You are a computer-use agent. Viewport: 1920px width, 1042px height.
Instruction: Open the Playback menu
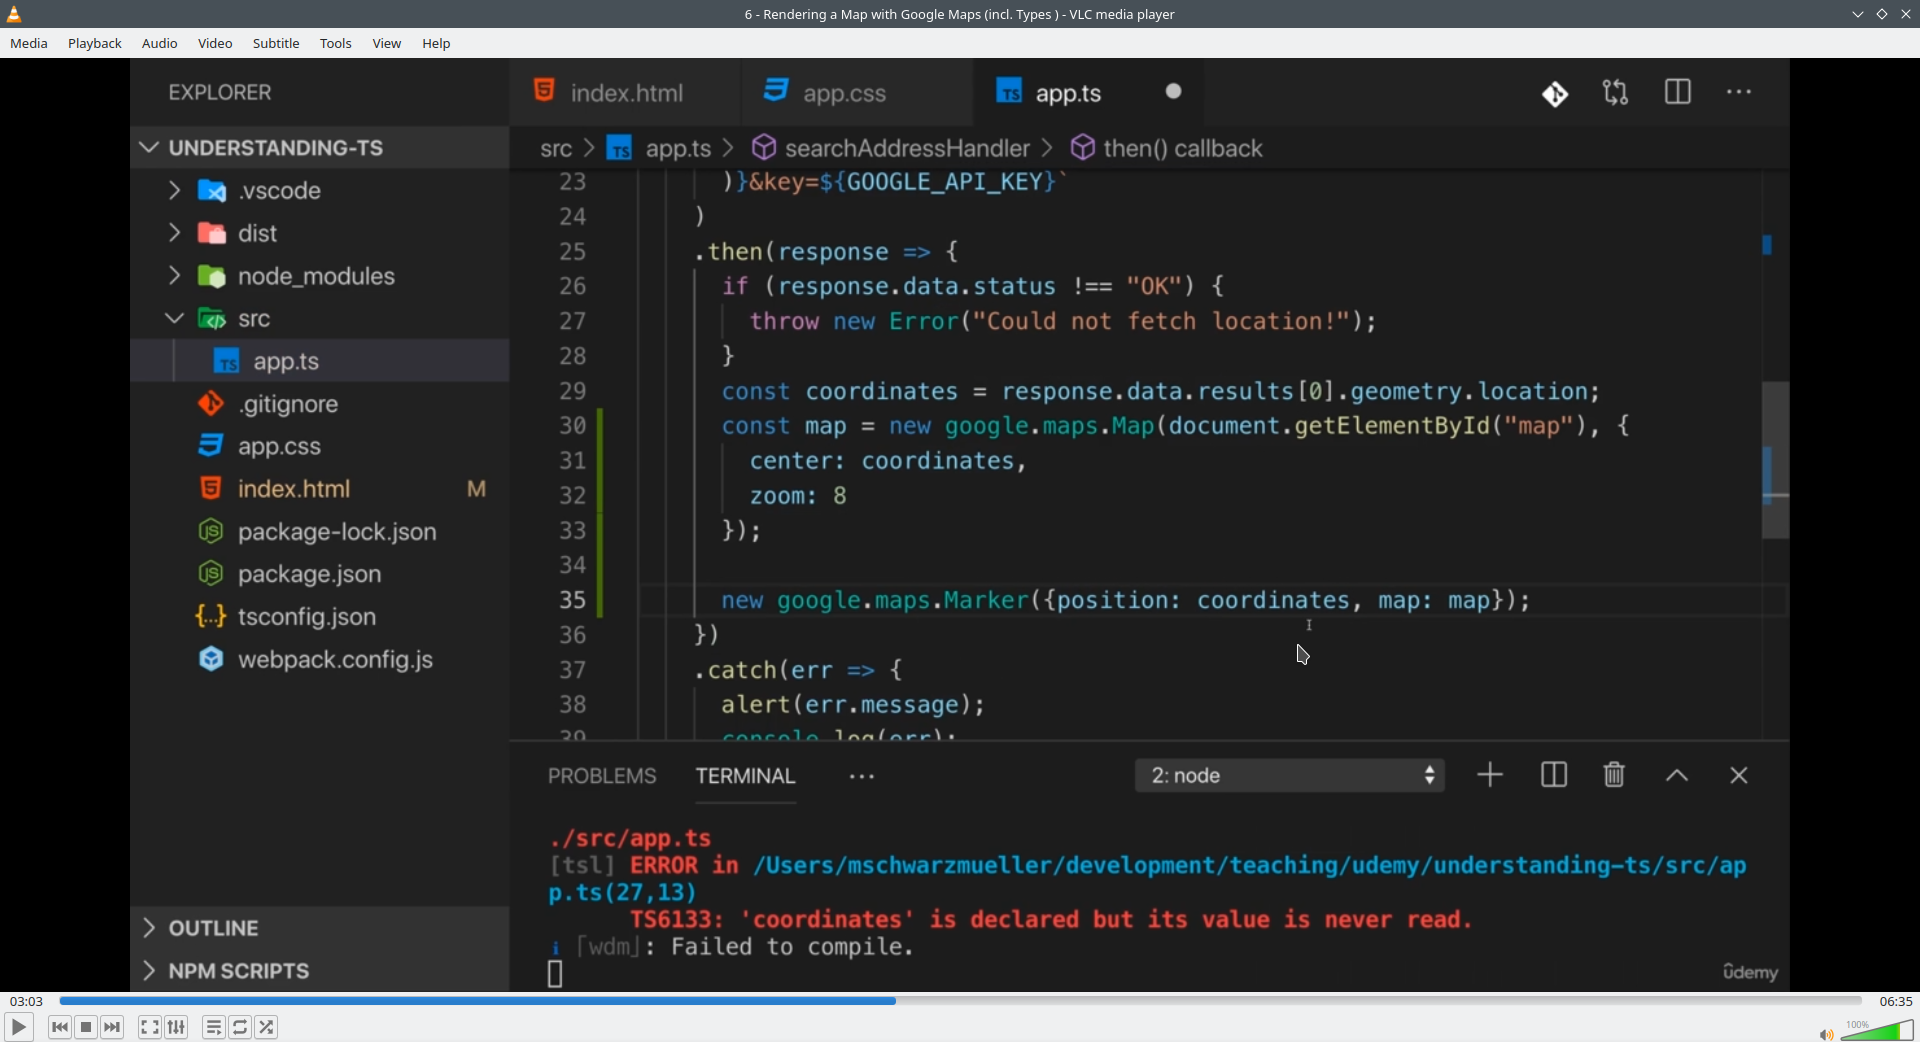pyautogui.click(x=95, y=43)
